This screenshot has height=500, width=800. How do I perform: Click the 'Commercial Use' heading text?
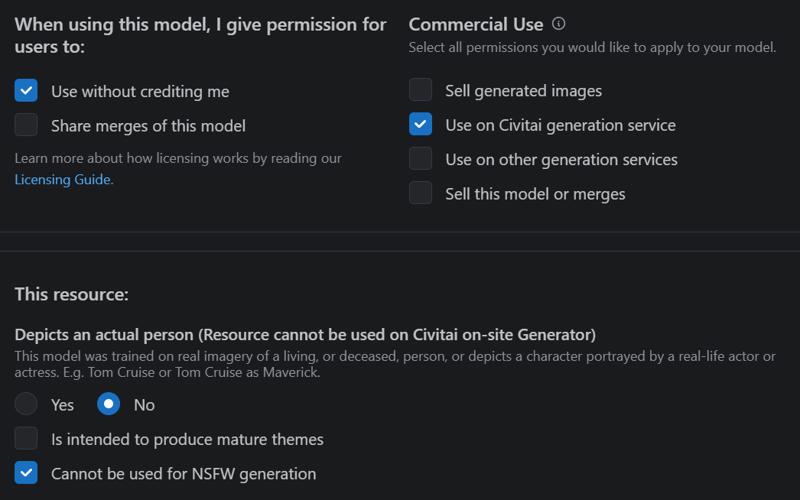pyautogui.click(x=476, y=24)
